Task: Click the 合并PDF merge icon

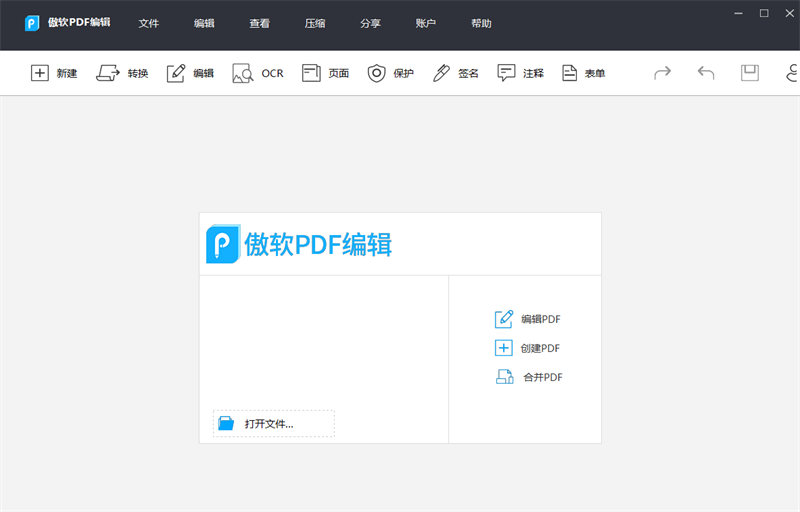Action: click(505, 377)
